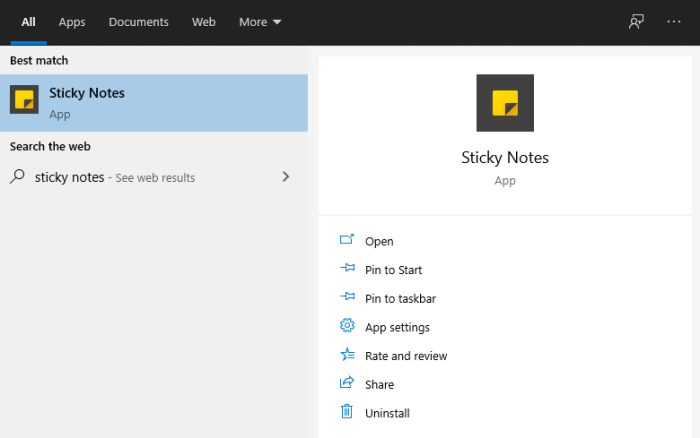Click the magnifier icon beside the web search
This screenshot has height=438, width=700.
pos(18,177)
